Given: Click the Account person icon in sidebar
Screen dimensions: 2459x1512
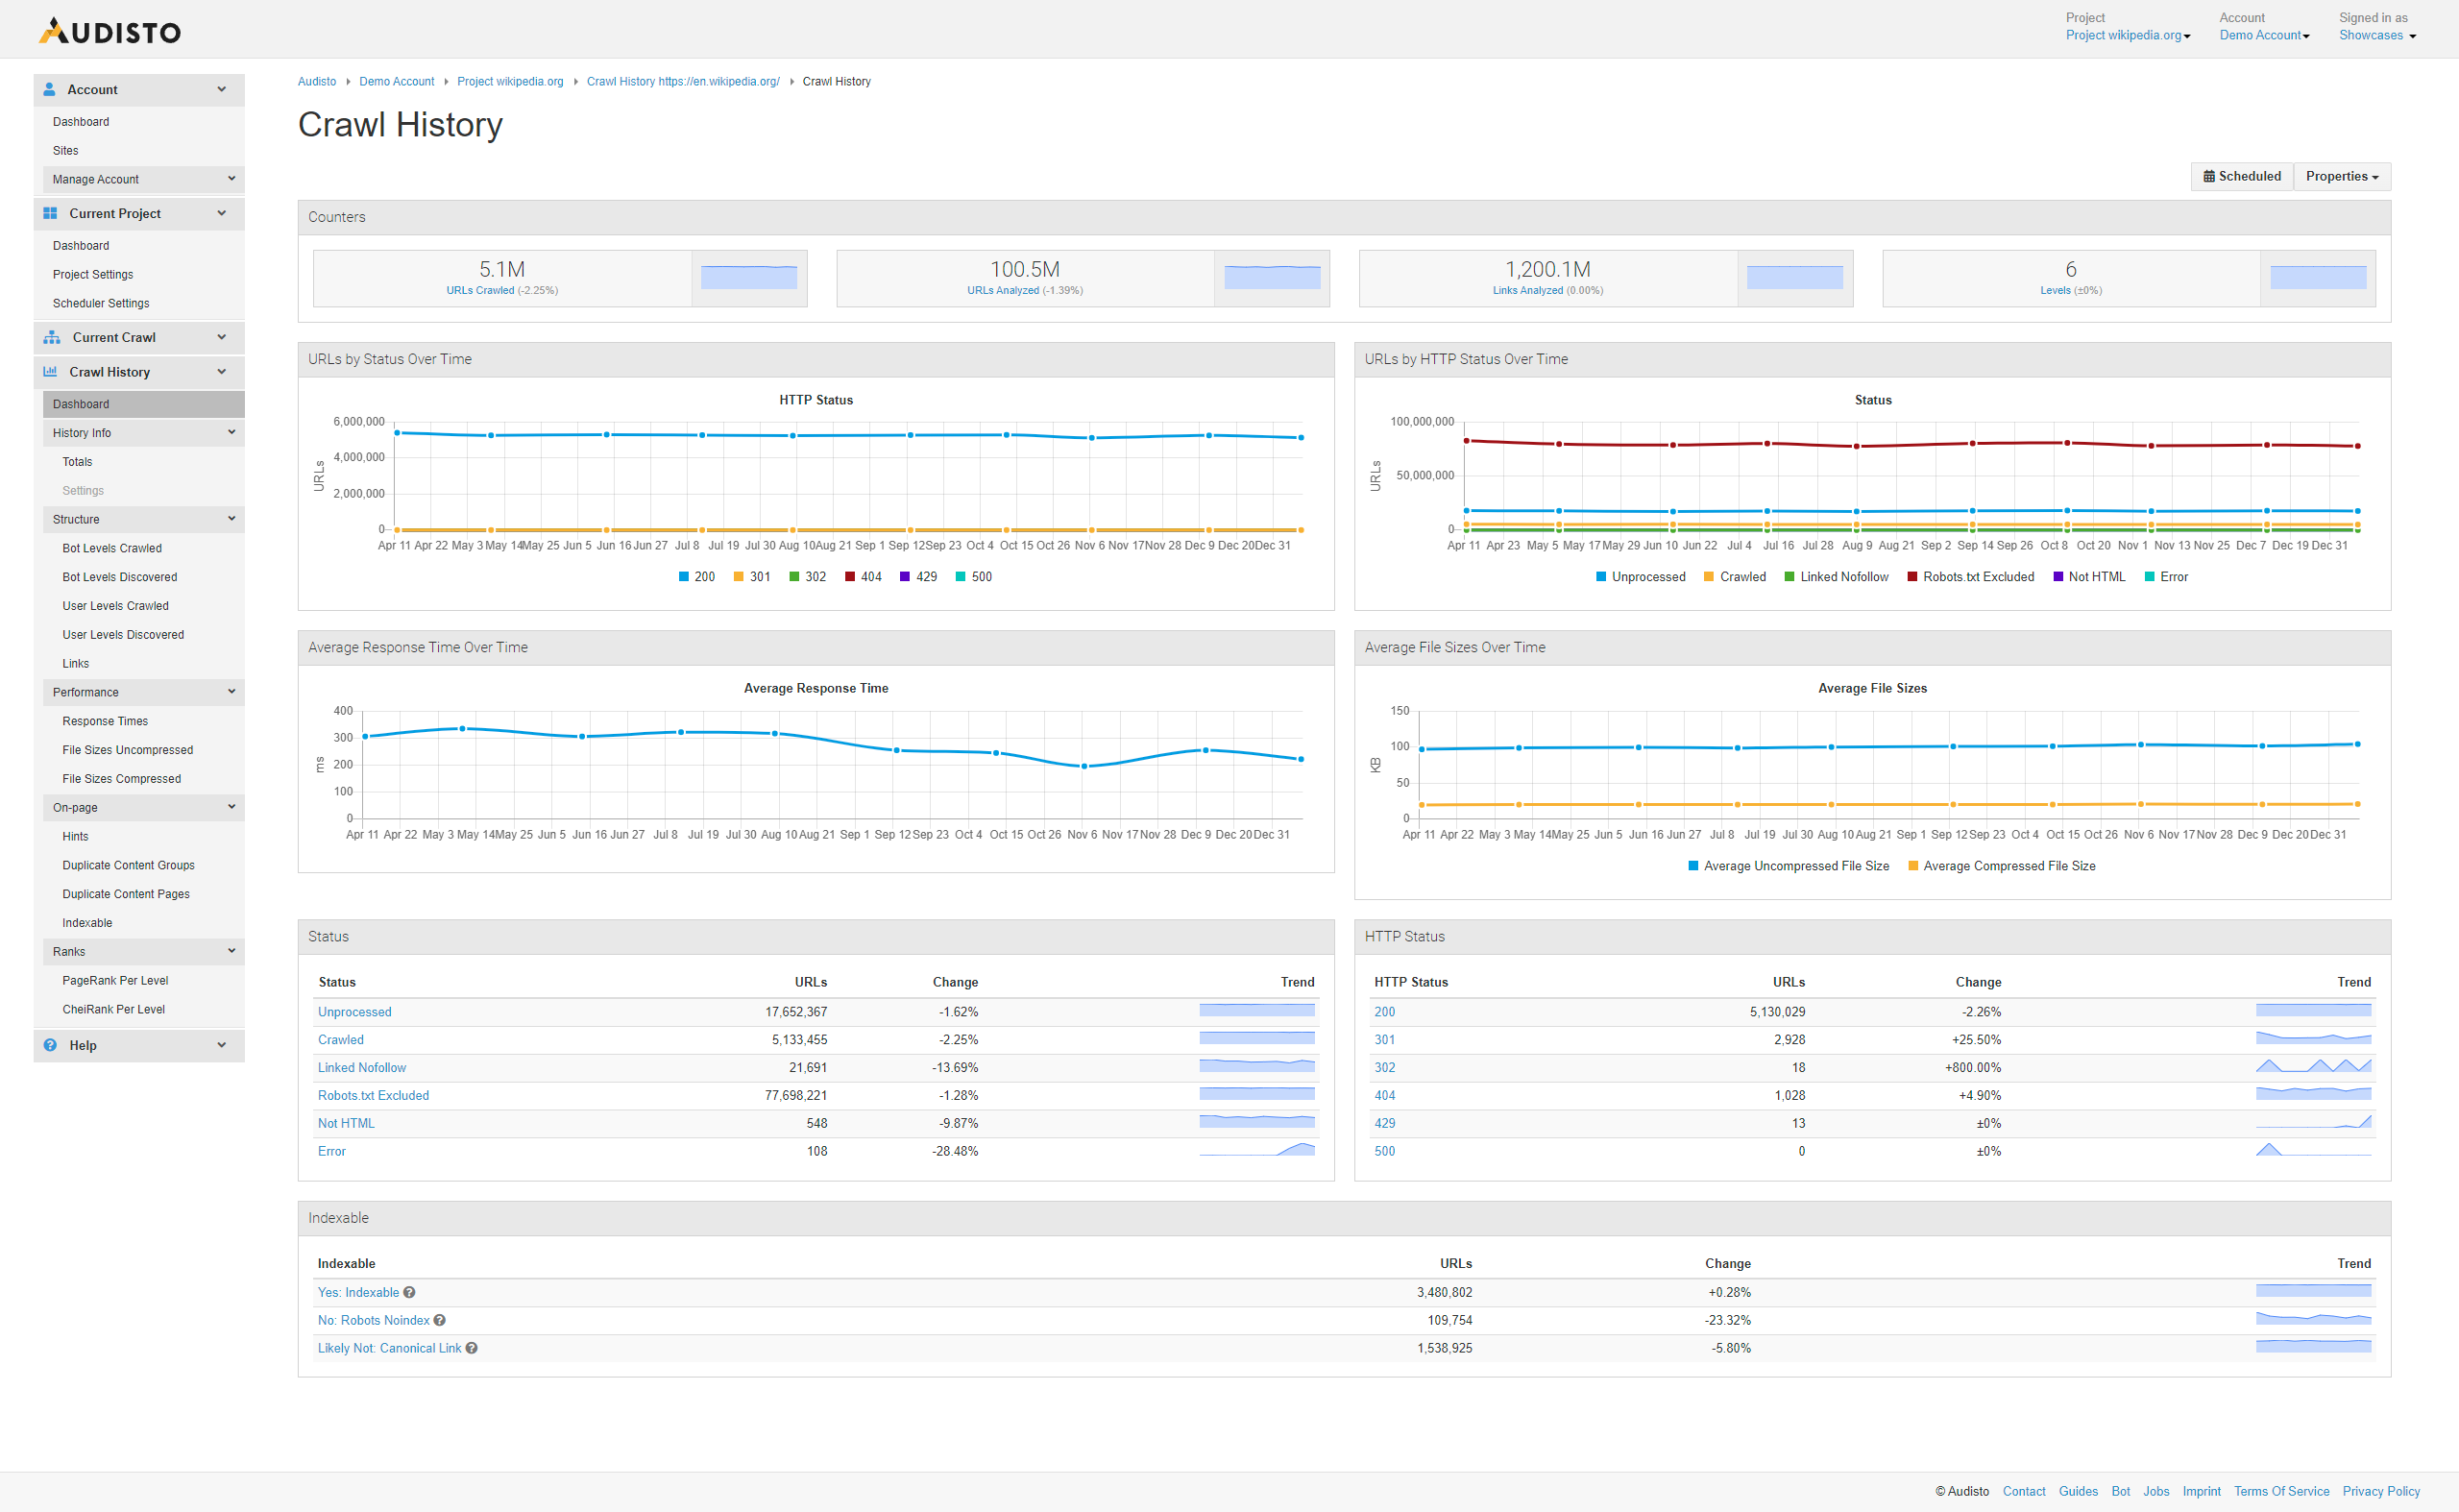Looking at the screenshot, I should coord(49,89).
